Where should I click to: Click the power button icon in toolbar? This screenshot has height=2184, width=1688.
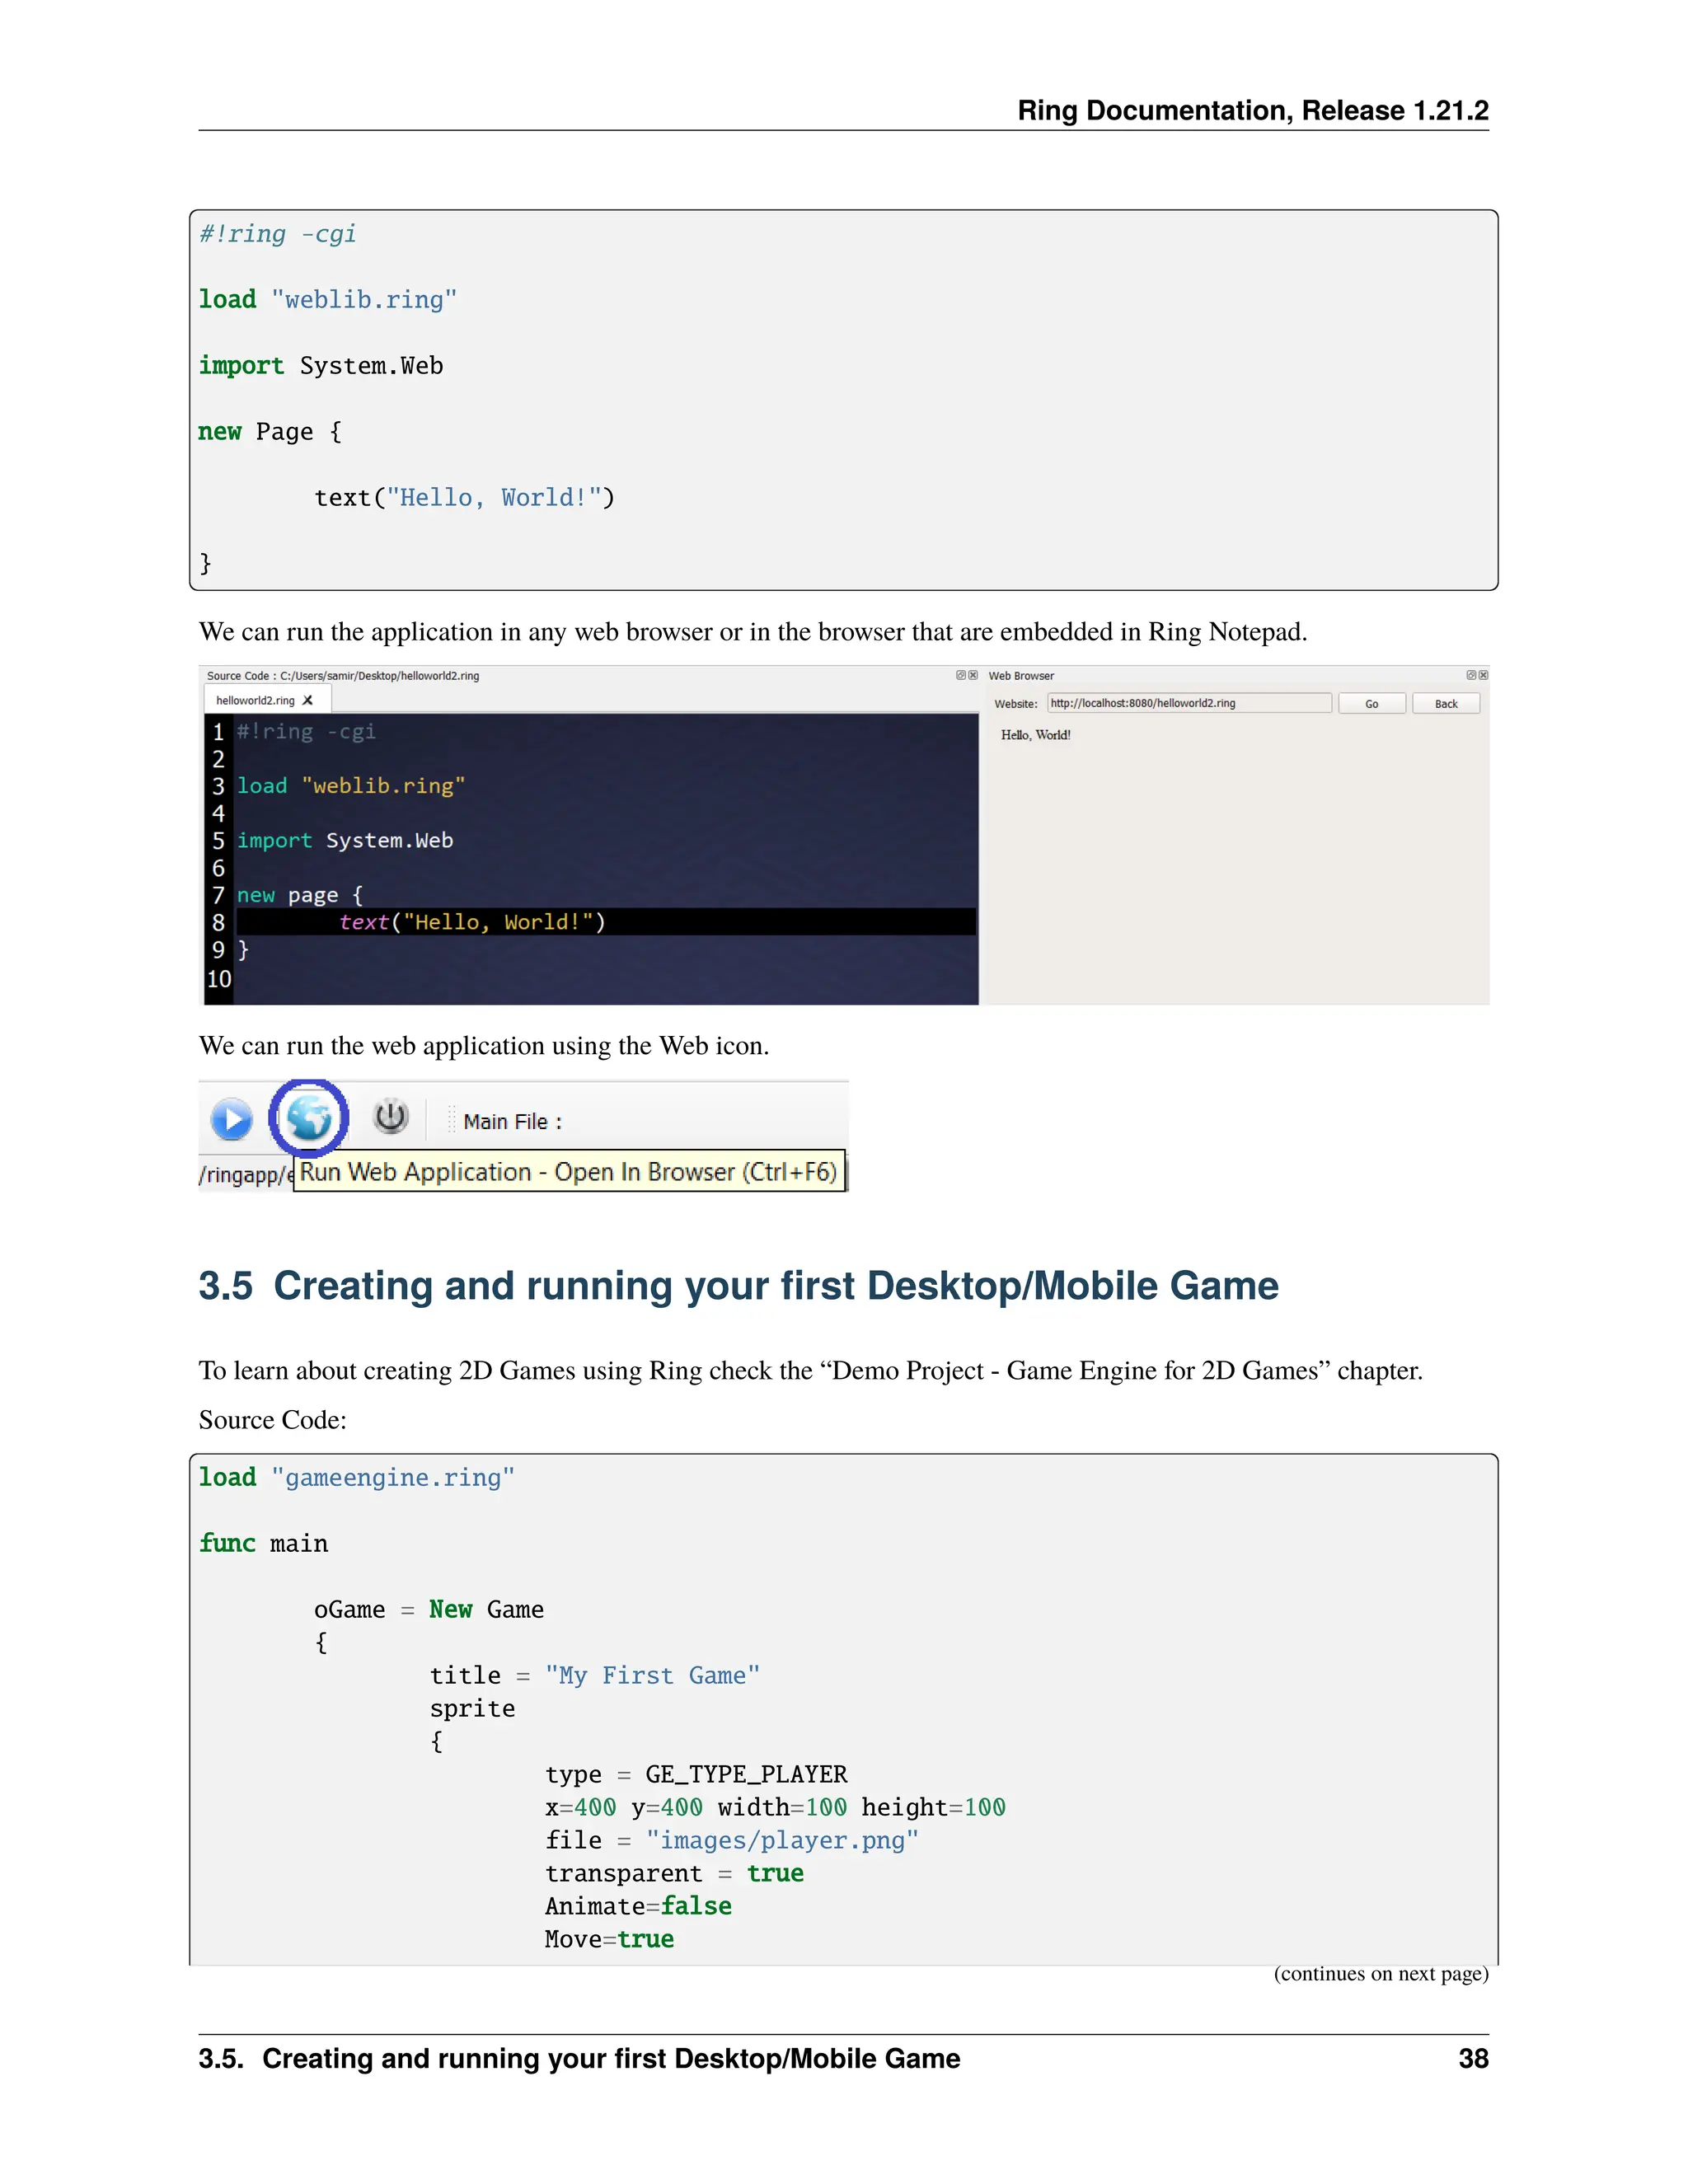click(390, 1117)
